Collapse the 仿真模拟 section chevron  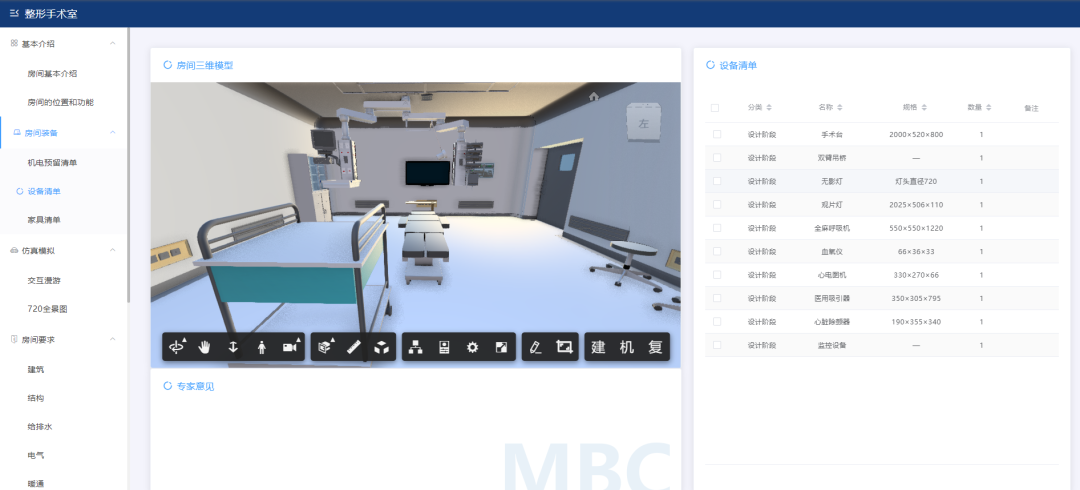pos(113,251)
